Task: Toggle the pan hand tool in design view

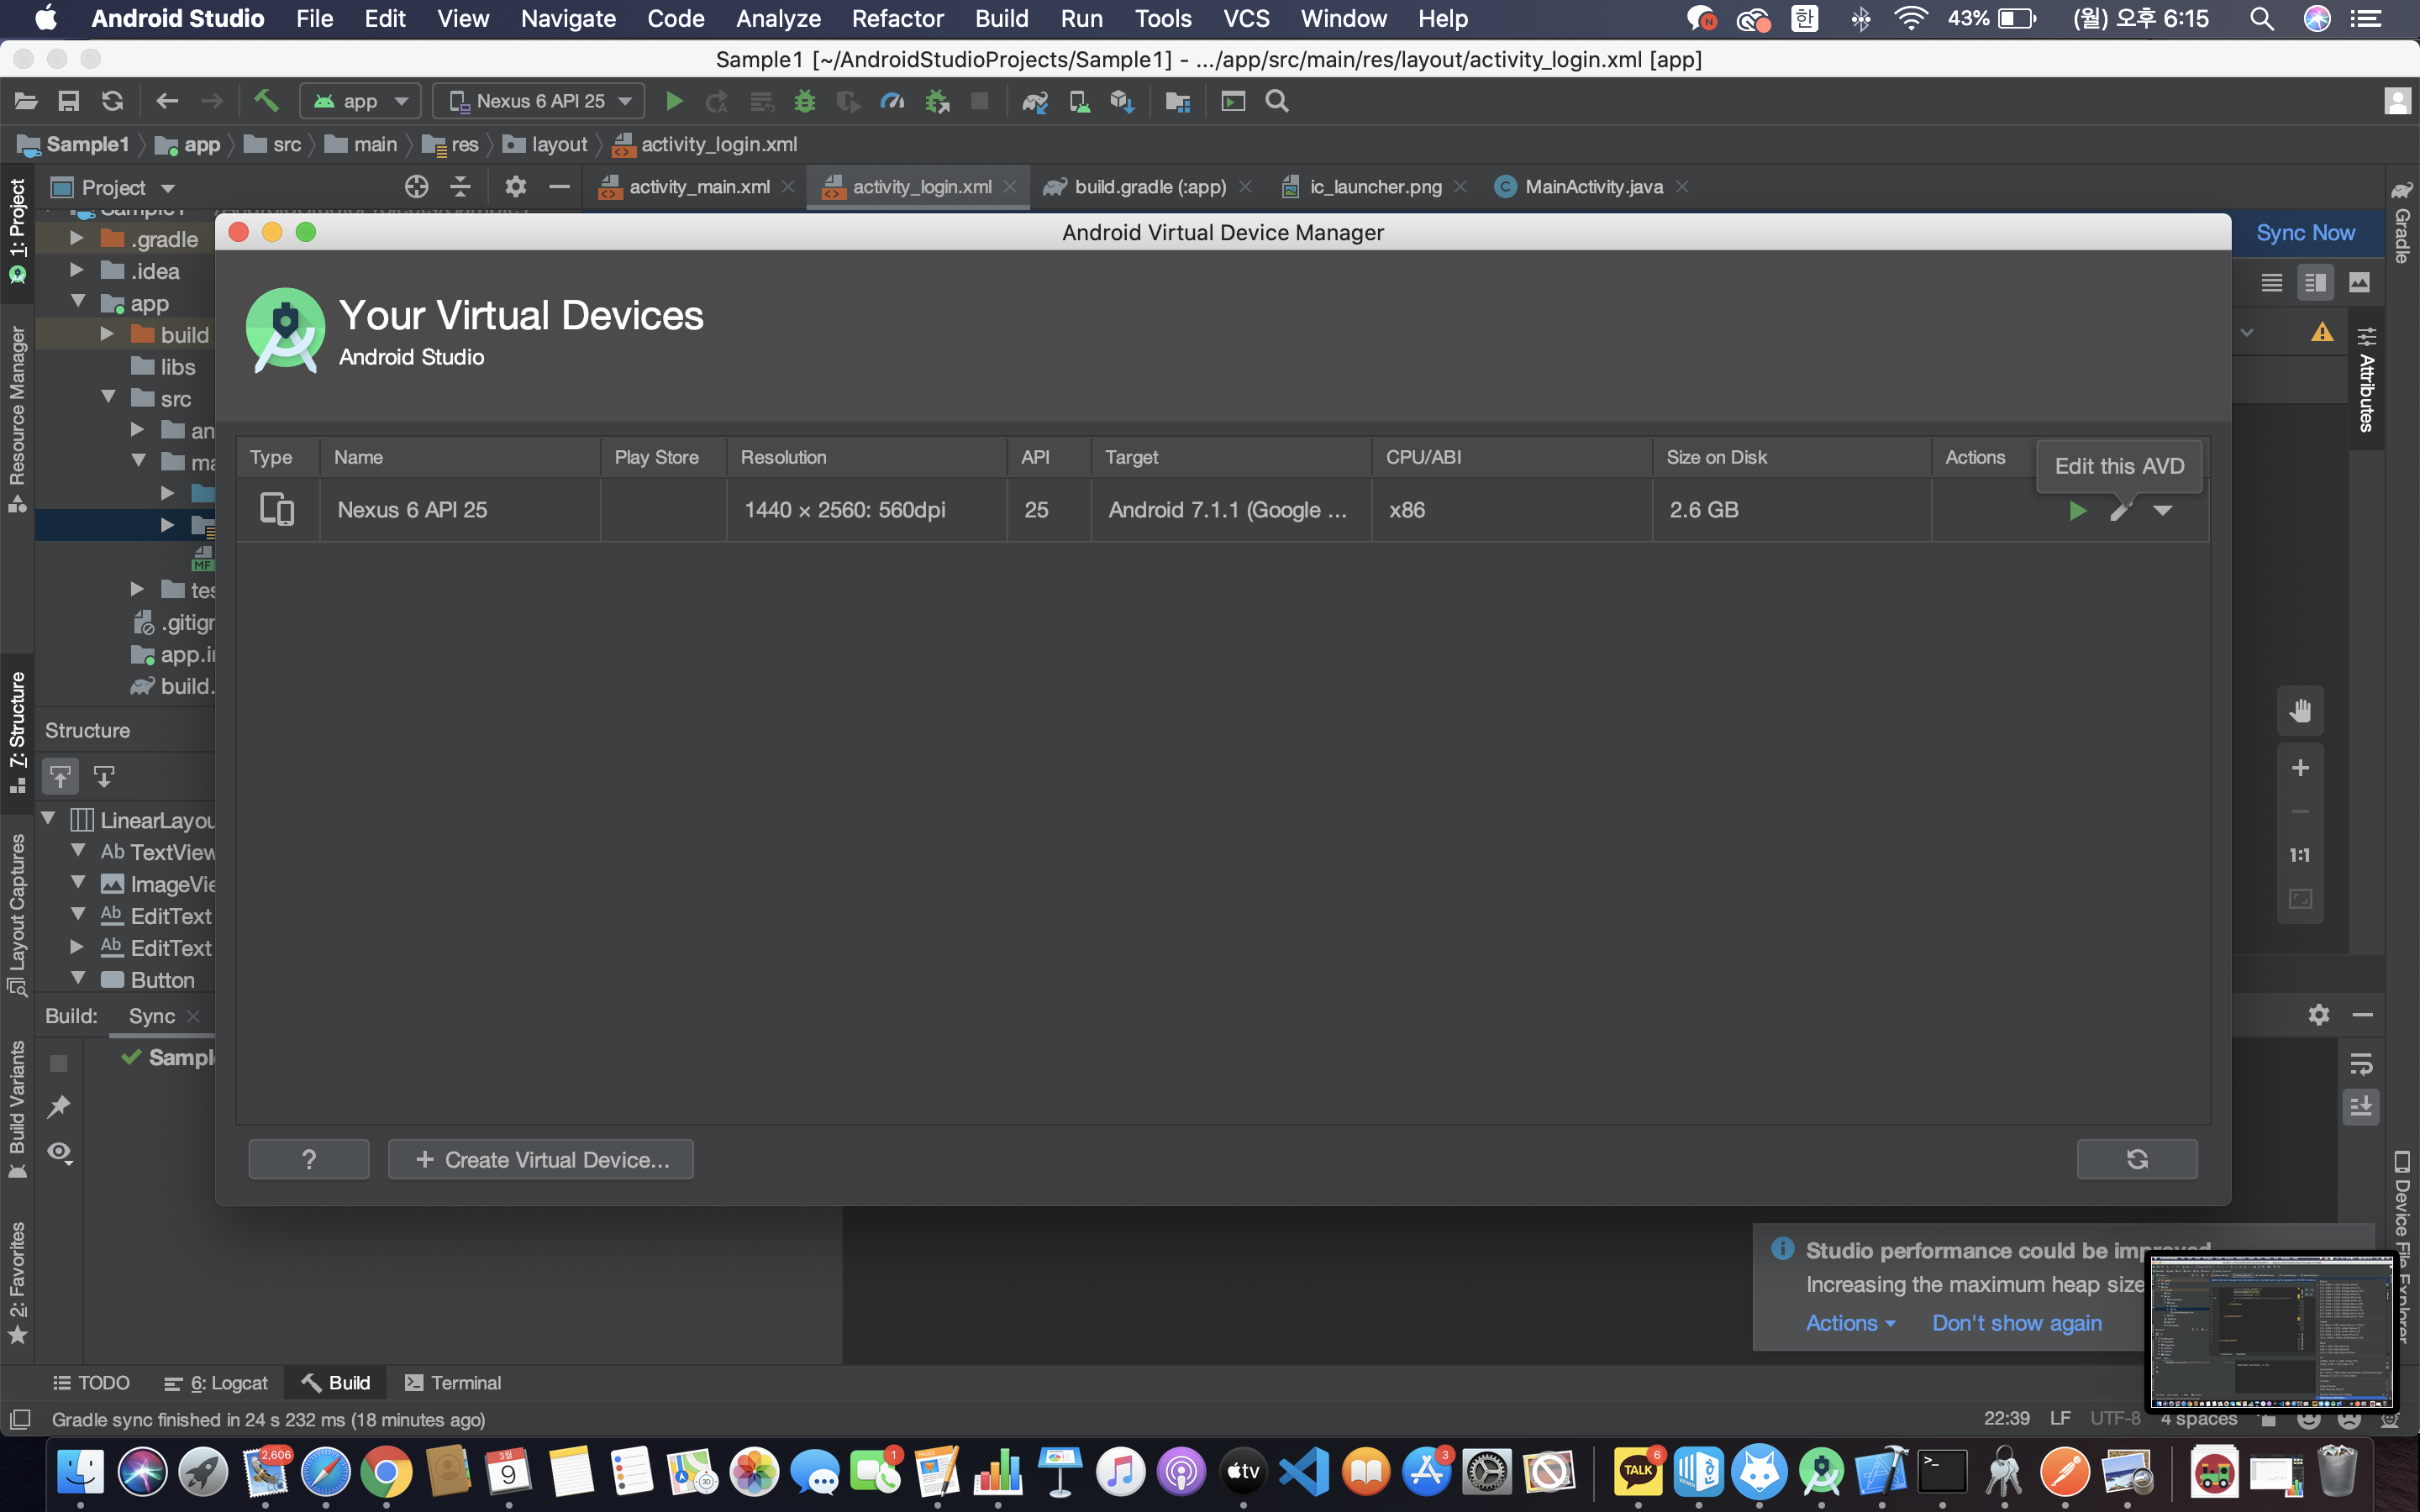Action: click(x=2300, y=711)
